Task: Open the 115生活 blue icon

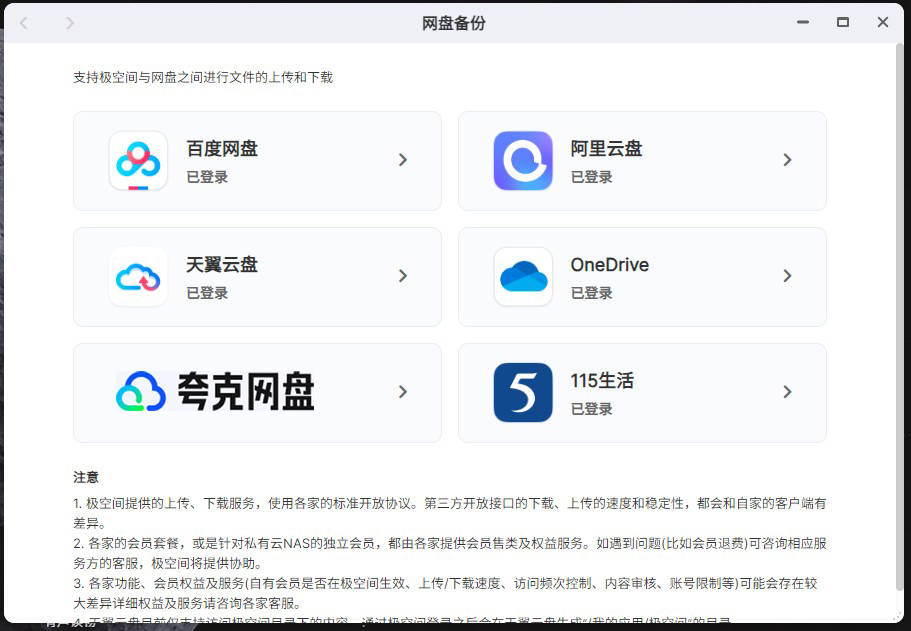Action: tap(523, 392)
